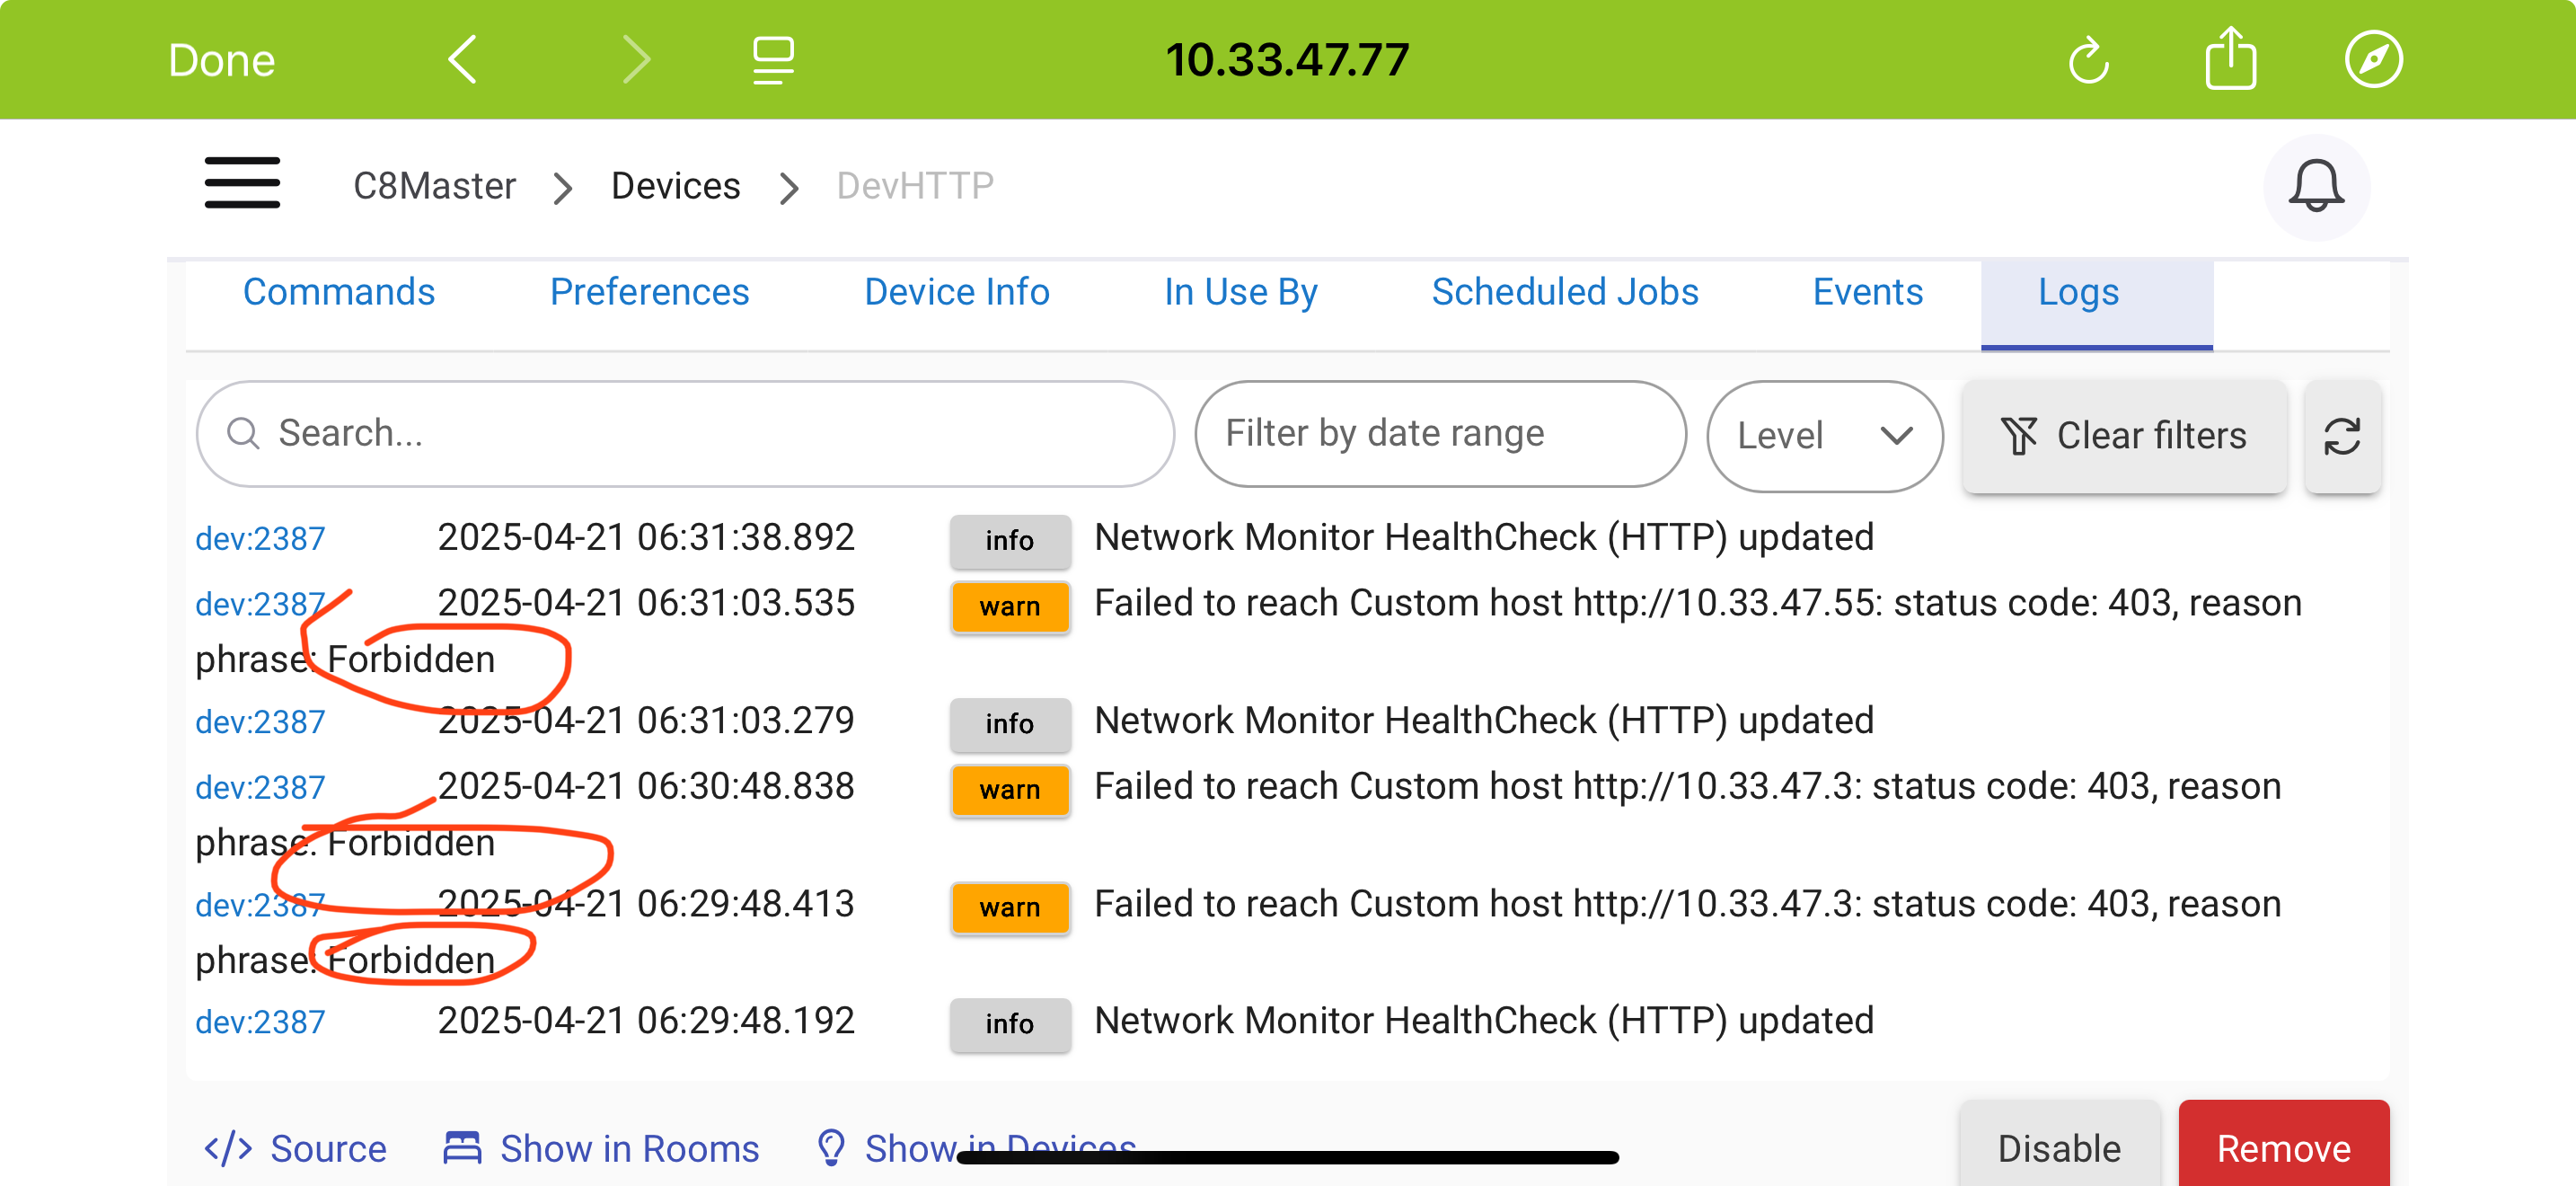The height and width of the screenshot is (1186, 2576).
Task: Click the warn badge at 06:29:48.413
Action: coord(1010,908)
